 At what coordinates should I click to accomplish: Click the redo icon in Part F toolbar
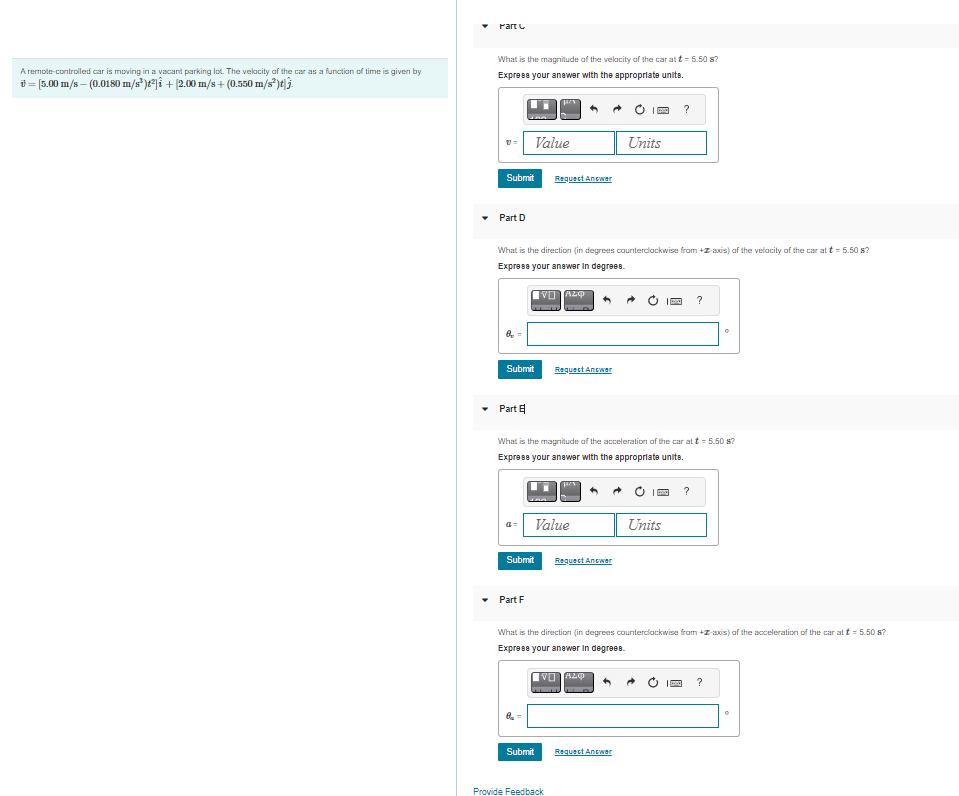631,682
